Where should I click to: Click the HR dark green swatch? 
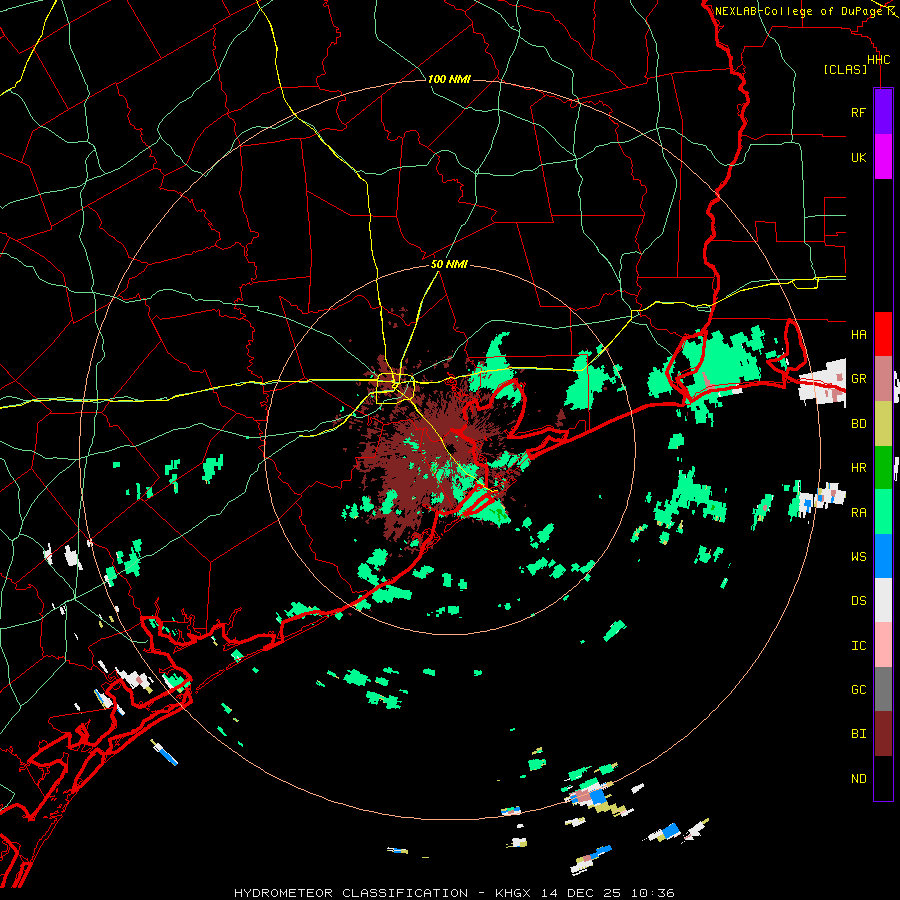(883, 468)
